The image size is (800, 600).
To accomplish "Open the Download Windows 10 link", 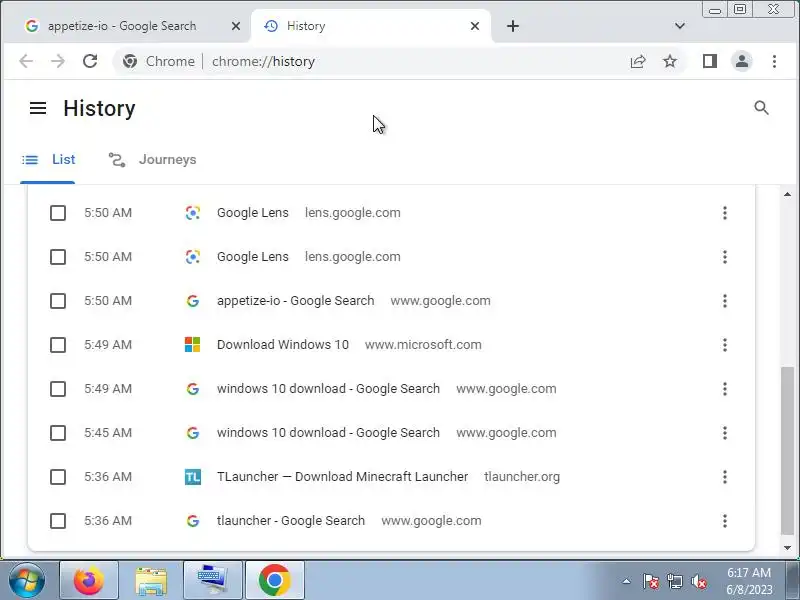I will [x=283, y=345].
